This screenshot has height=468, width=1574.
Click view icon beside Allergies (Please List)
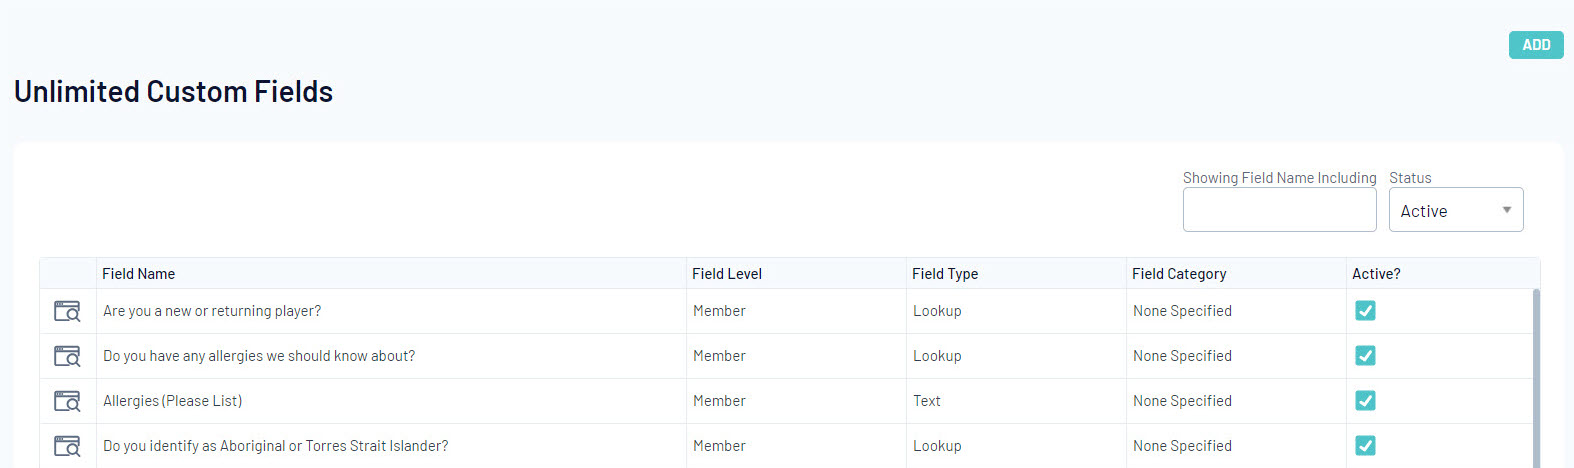coord(67,401)
